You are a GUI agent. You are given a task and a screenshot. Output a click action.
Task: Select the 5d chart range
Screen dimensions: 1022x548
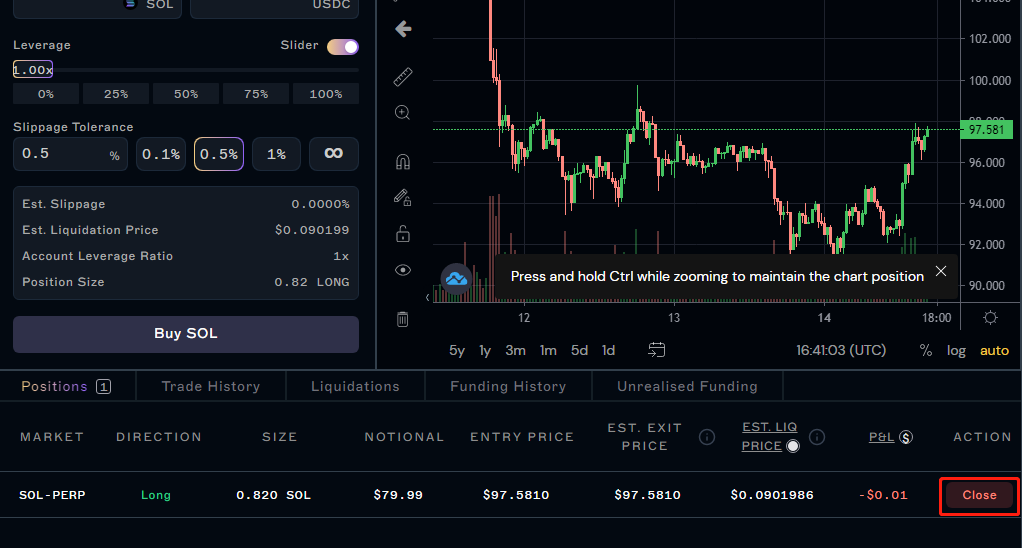[579, 351]
